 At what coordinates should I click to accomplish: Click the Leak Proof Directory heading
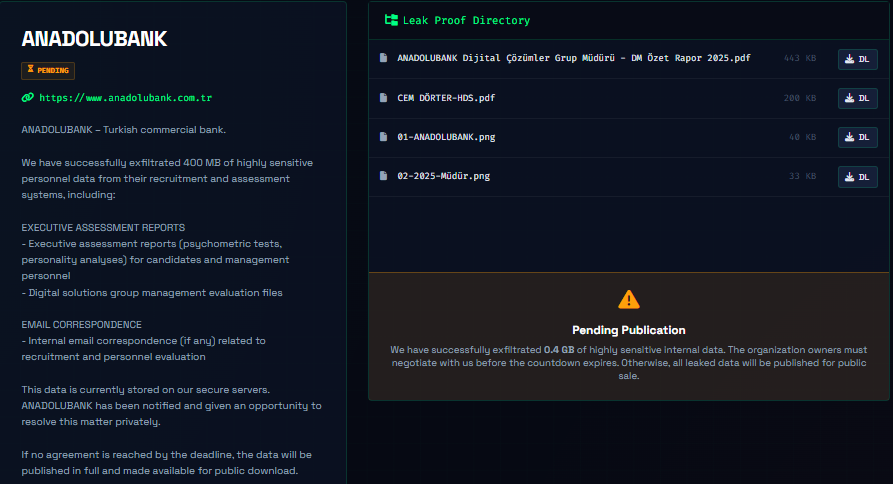pyautogui.click(x=466, y=20)
